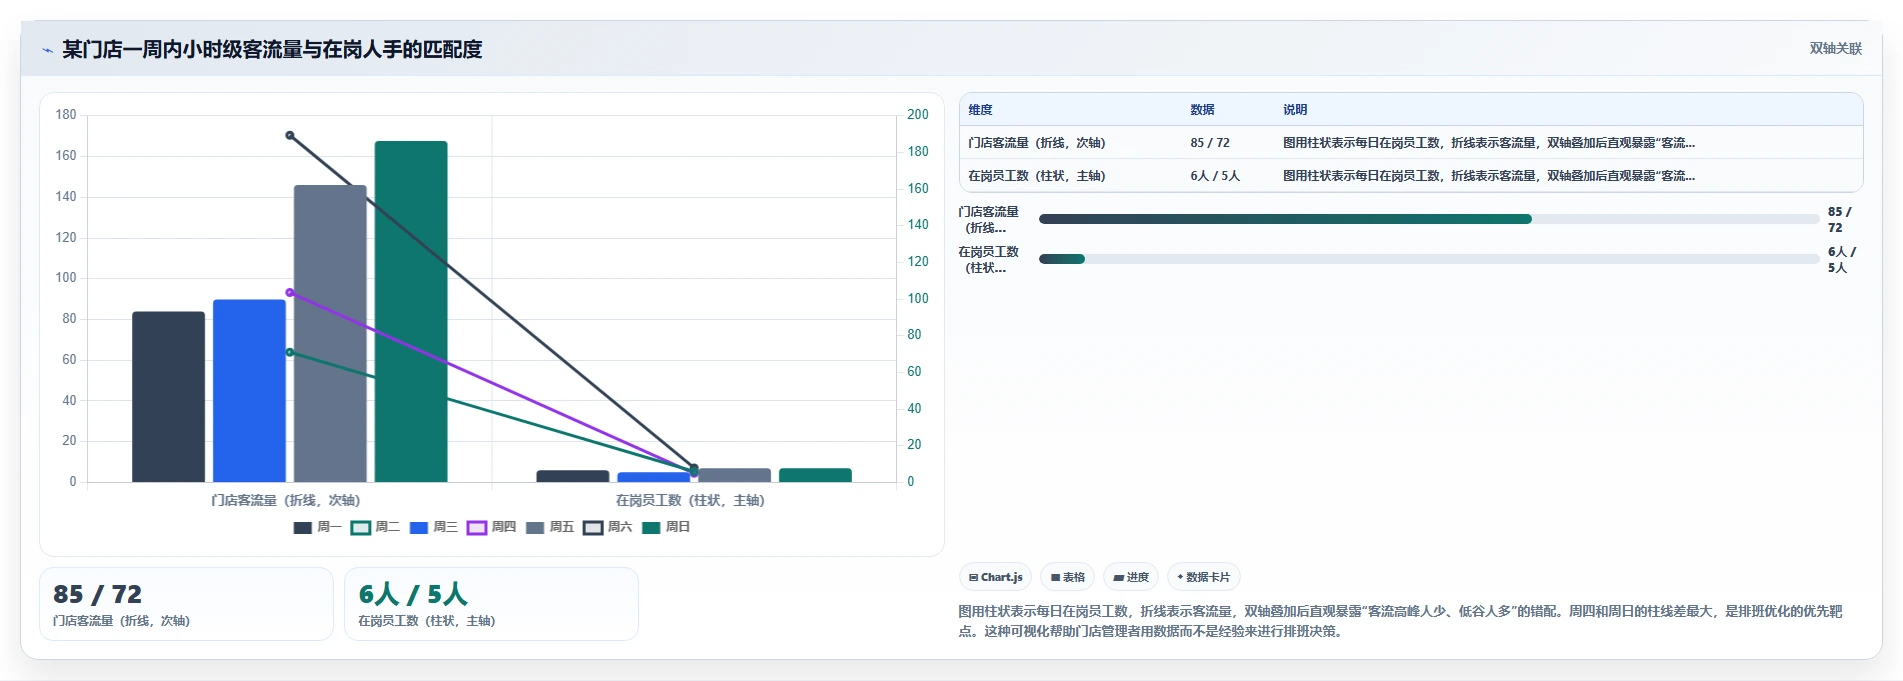This screenshot has width=1903, height=681.
Task: Click the 周四 purple legend swatch
Action: pos(477,527)
